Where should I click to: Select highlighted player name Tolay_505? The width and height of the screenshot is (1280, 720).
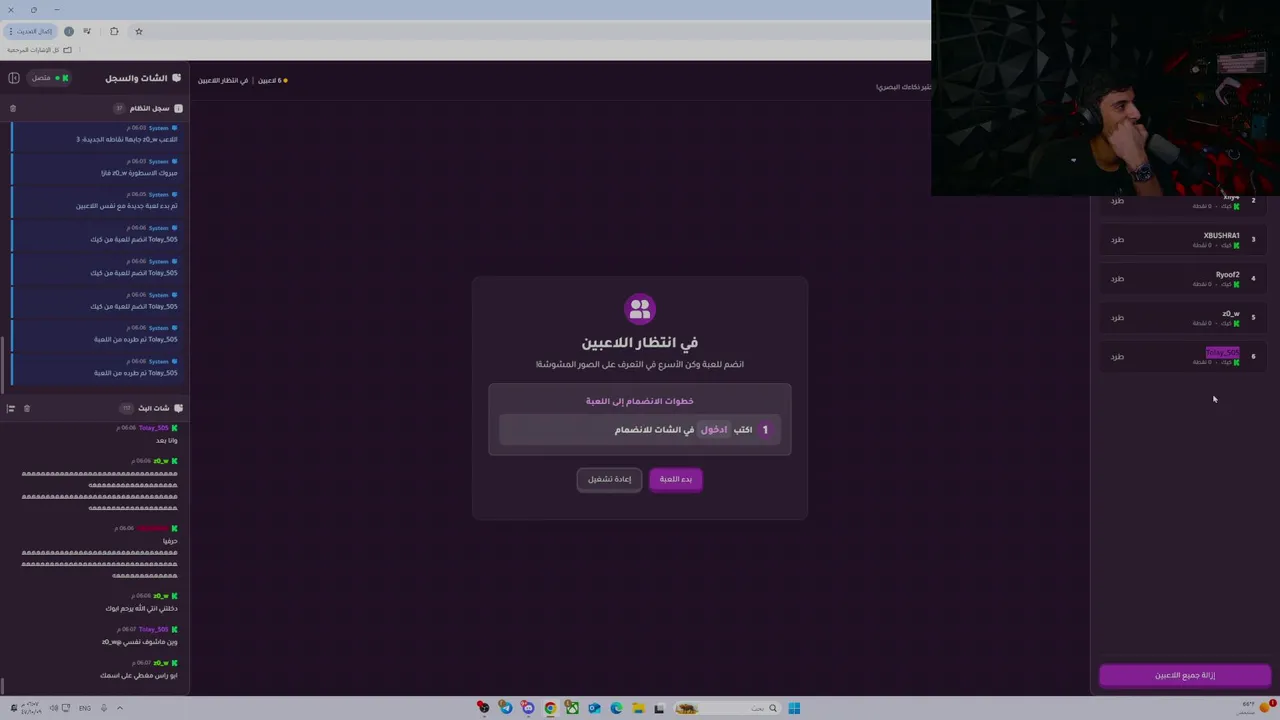pyautogui.click(x=1222, y=353)
